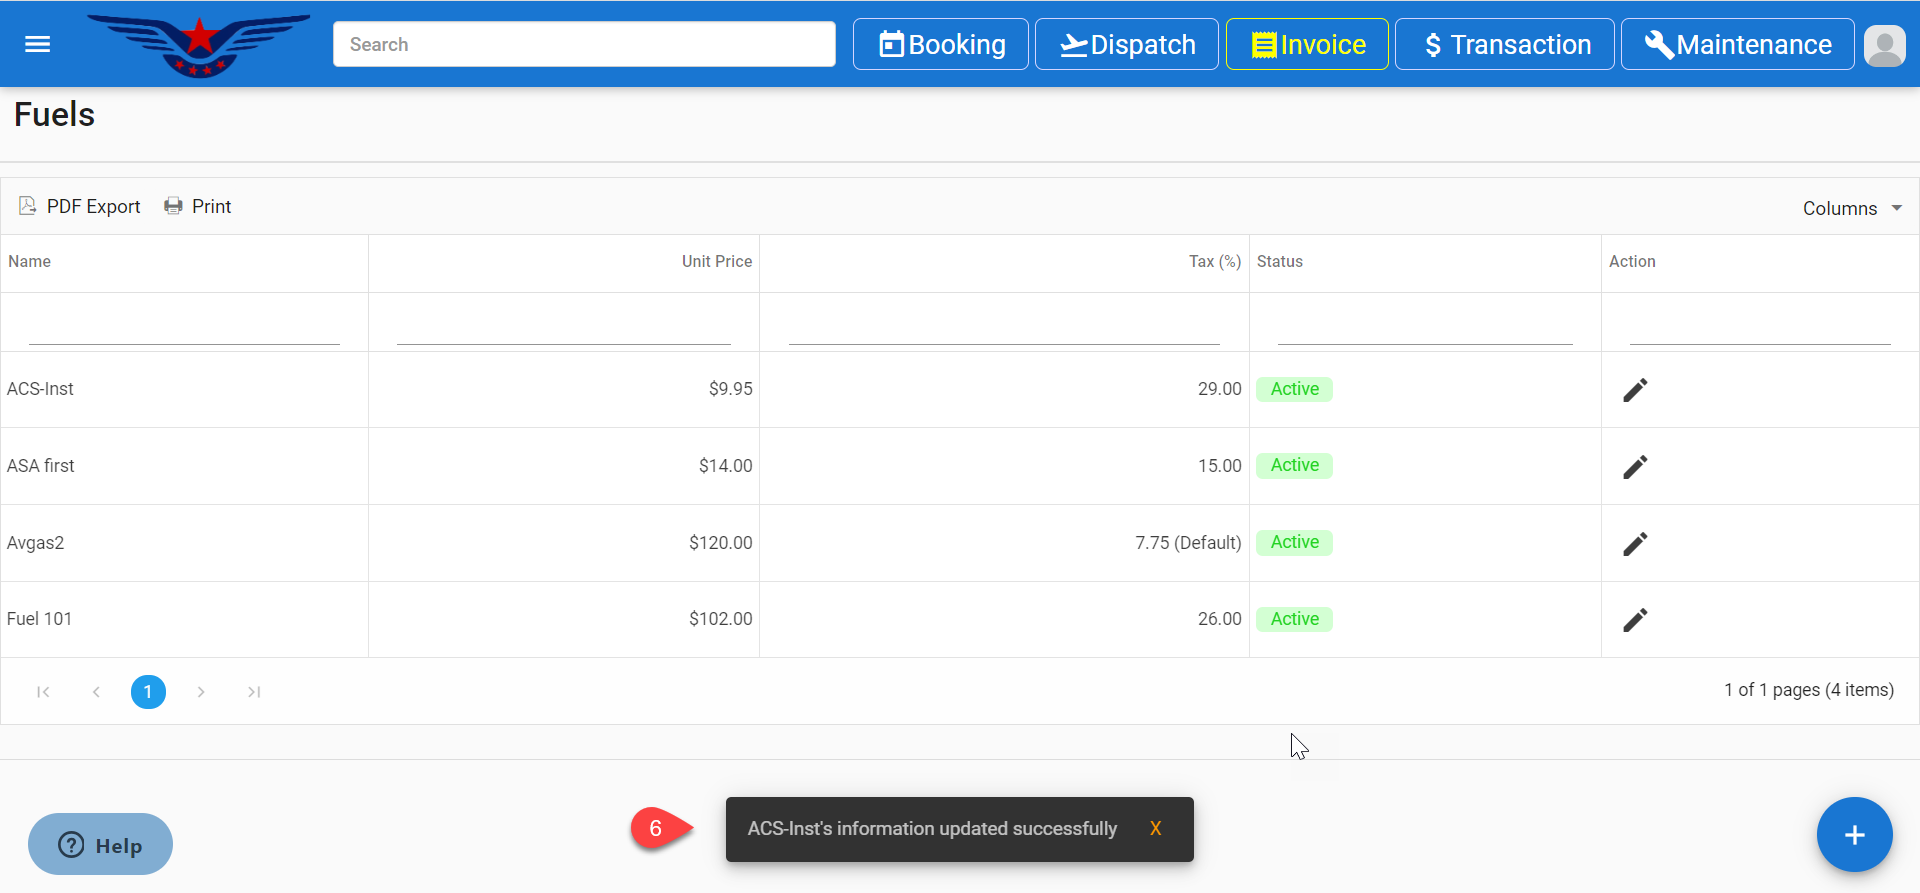
Task: Expand the Columns dropdown
Action: click(x=1851, y=208)
